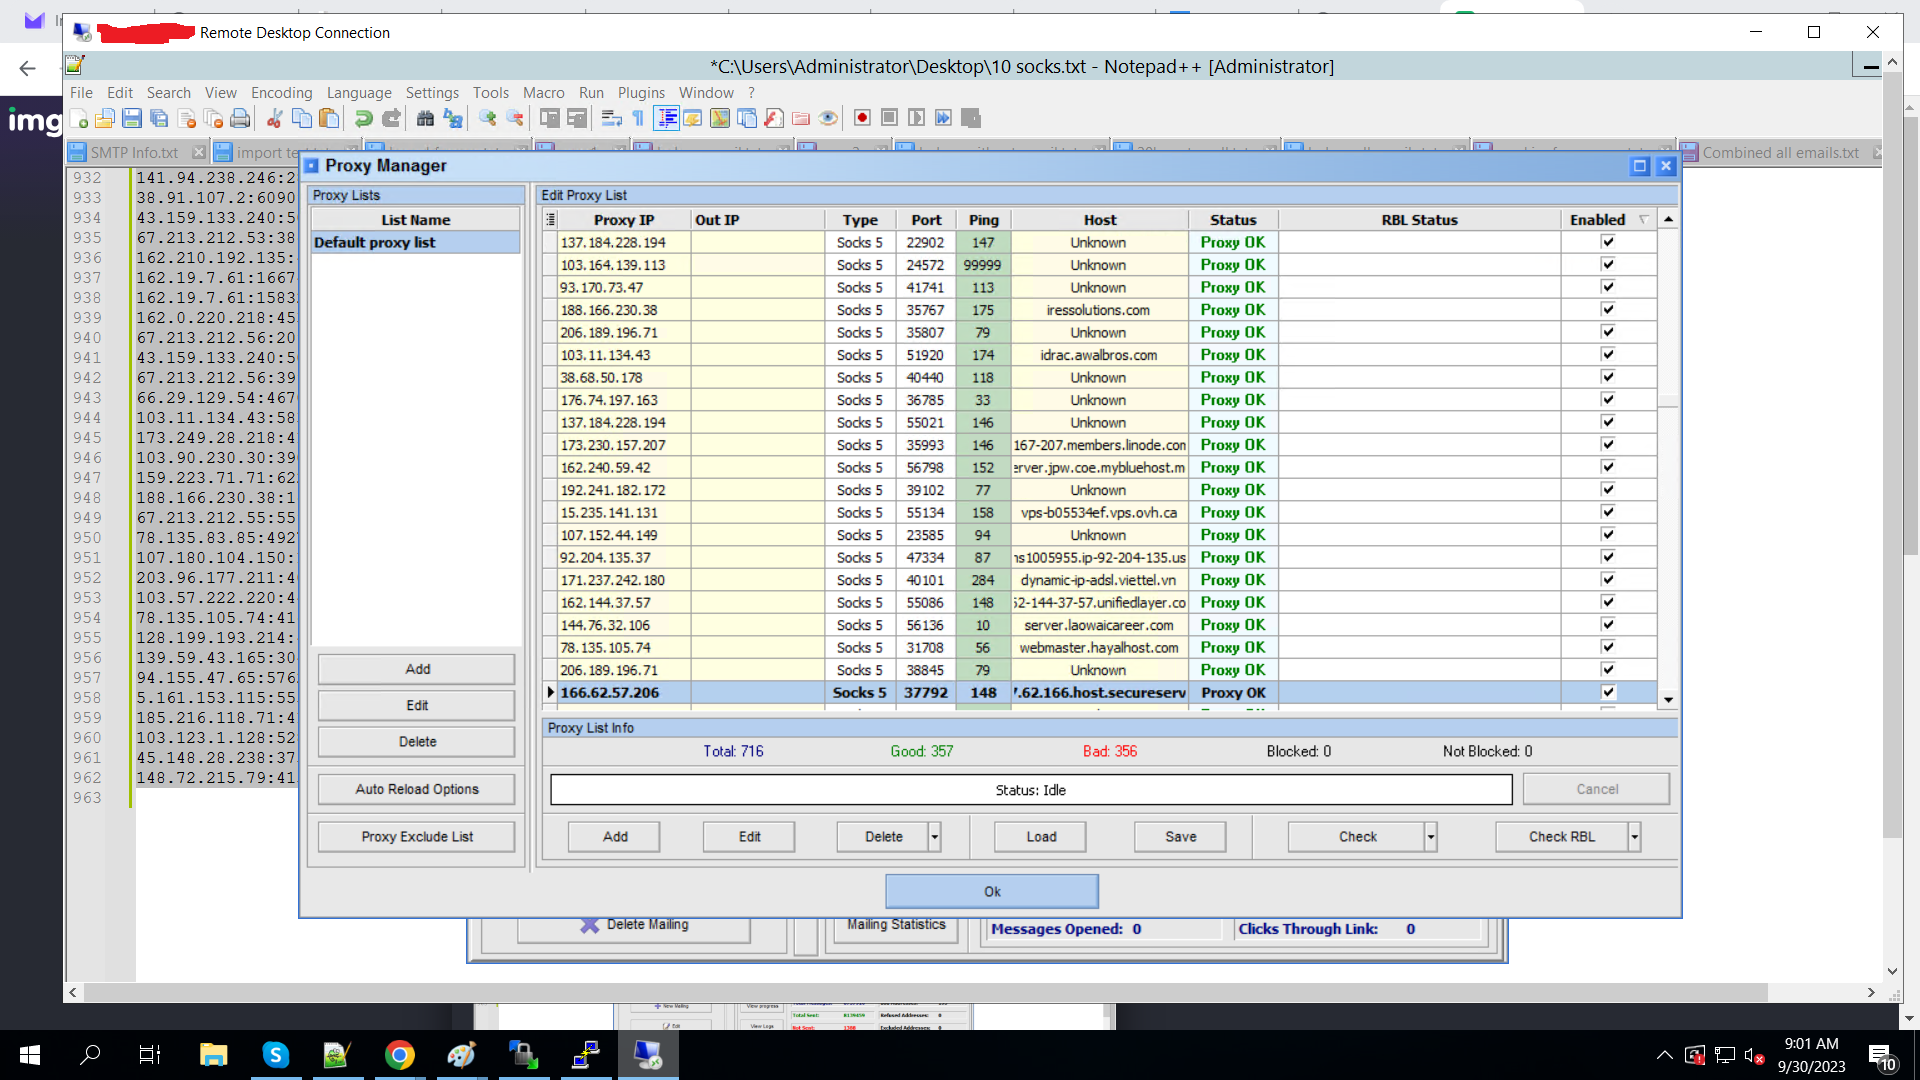Open the Delete button dropdown arrow

point(935,837)
